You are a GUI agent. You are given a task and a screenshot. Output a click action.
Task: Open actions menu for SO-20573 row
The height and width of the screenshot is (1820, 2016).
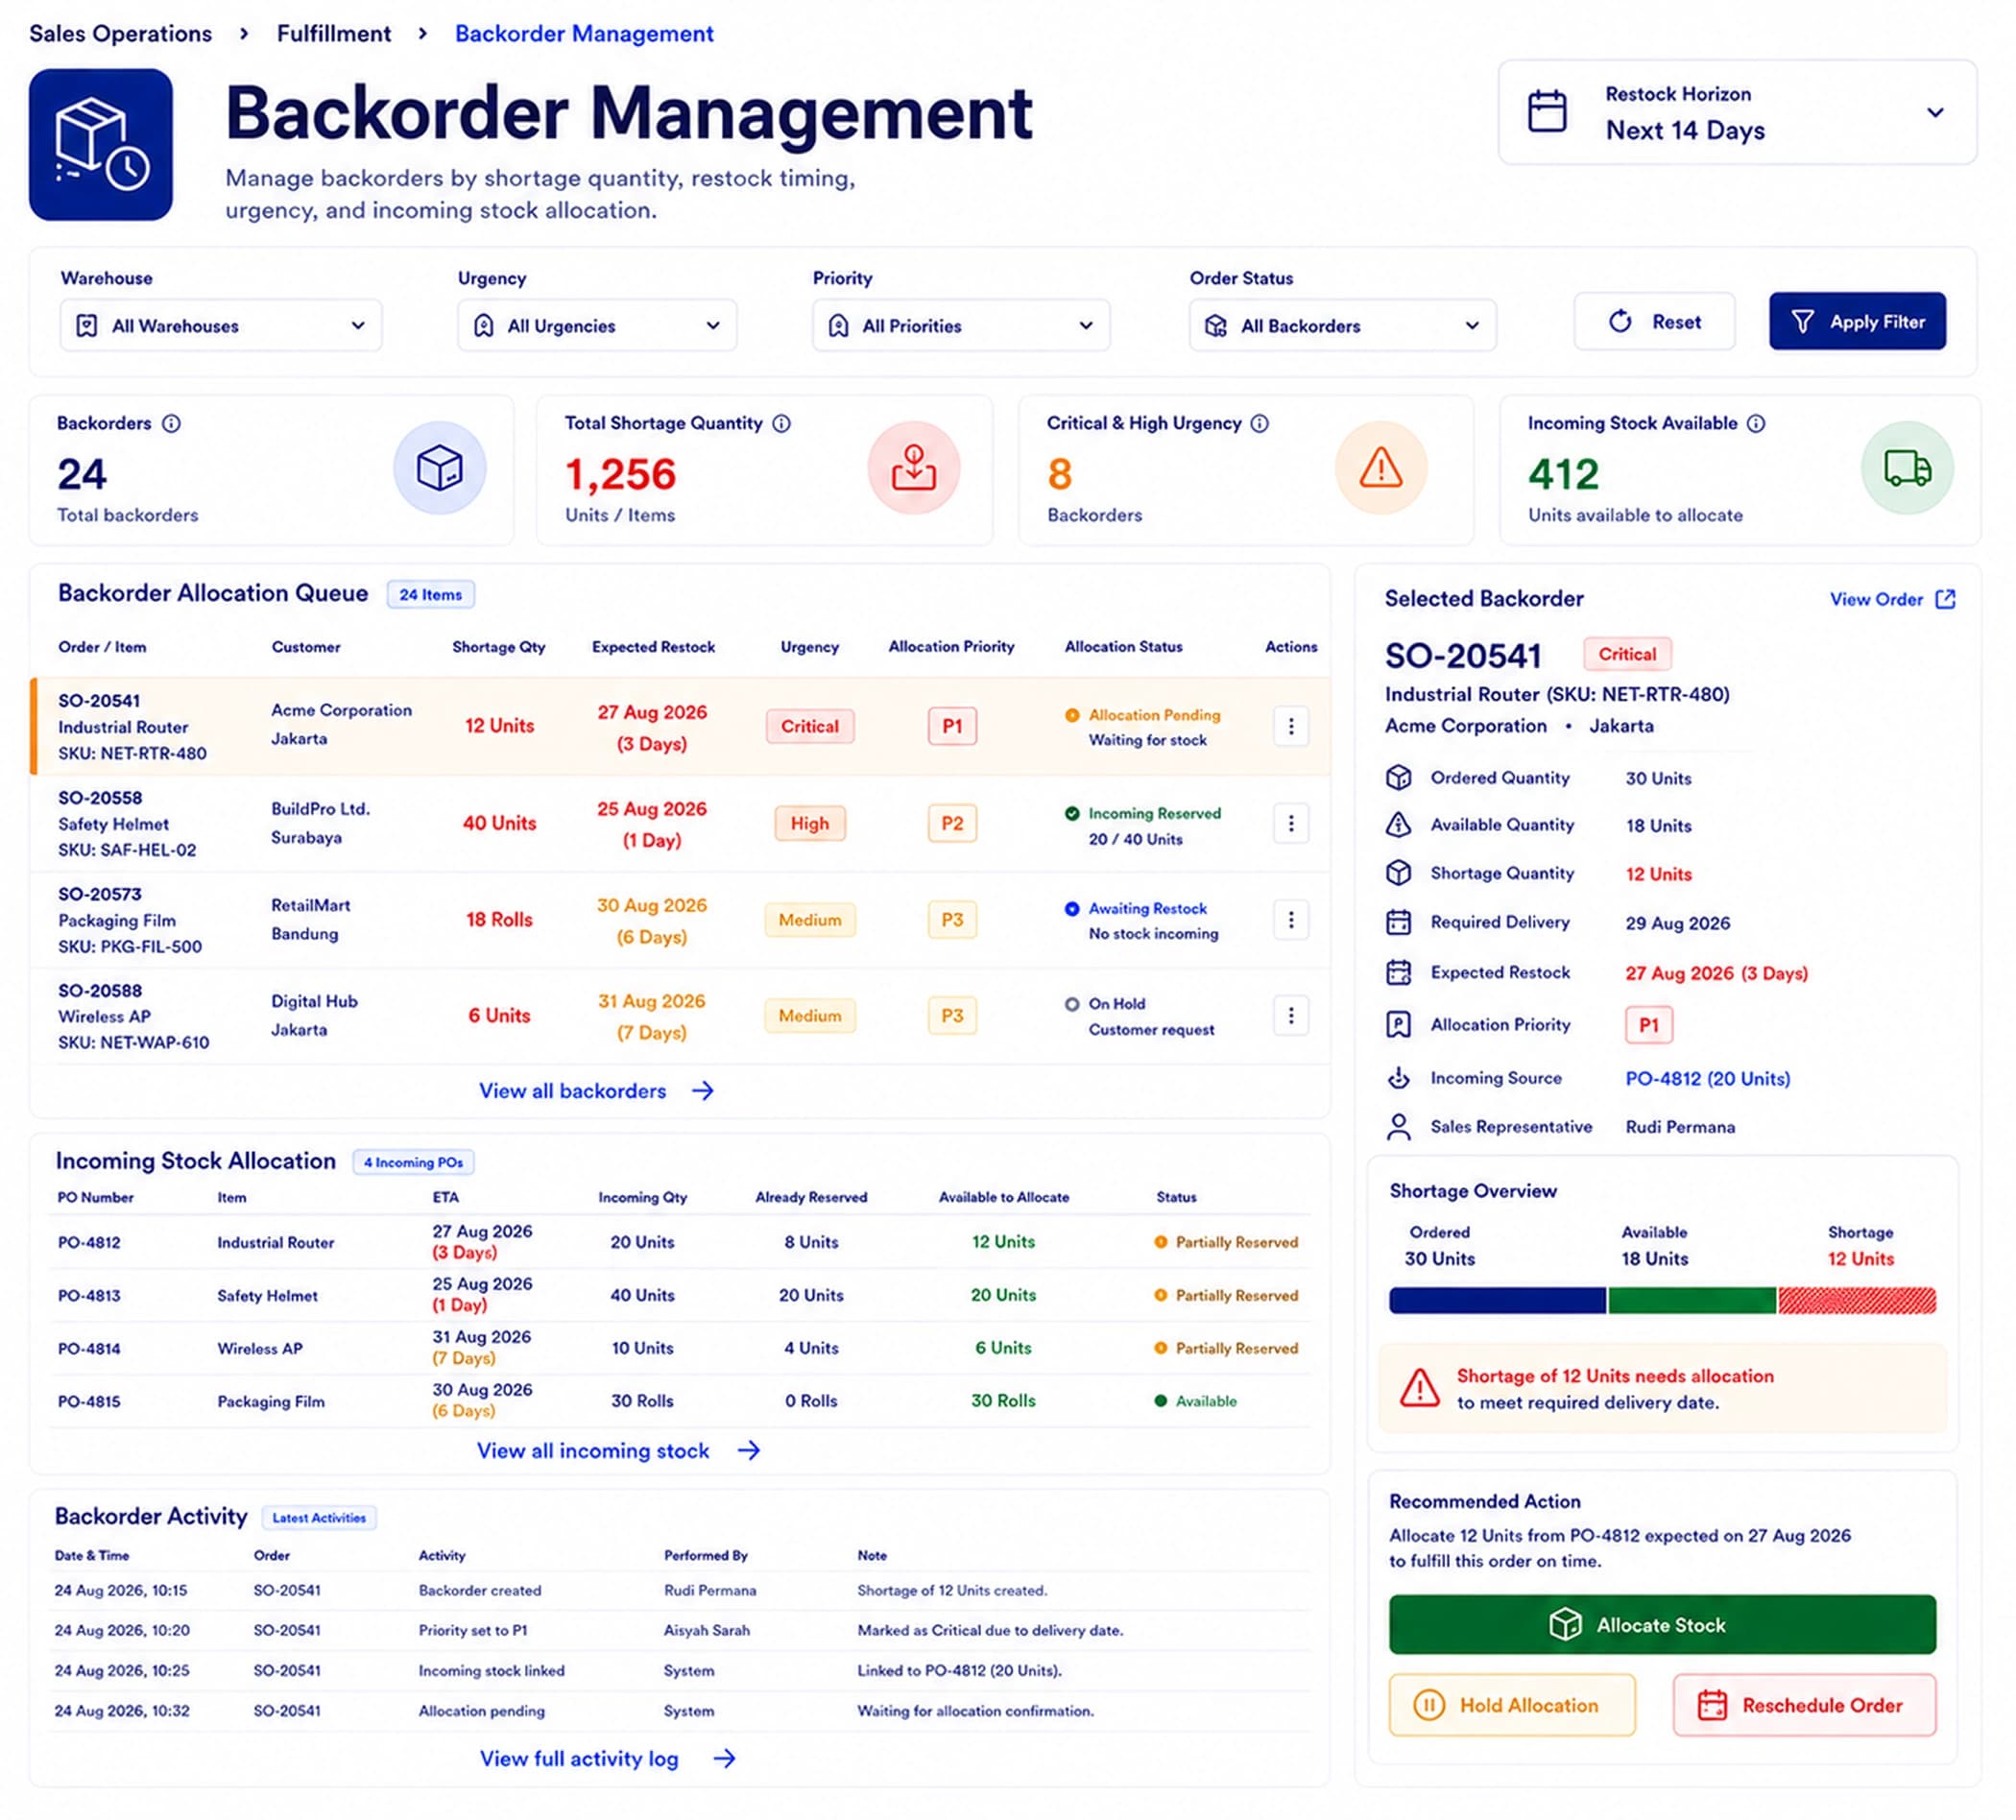[x=1291, y=919]
